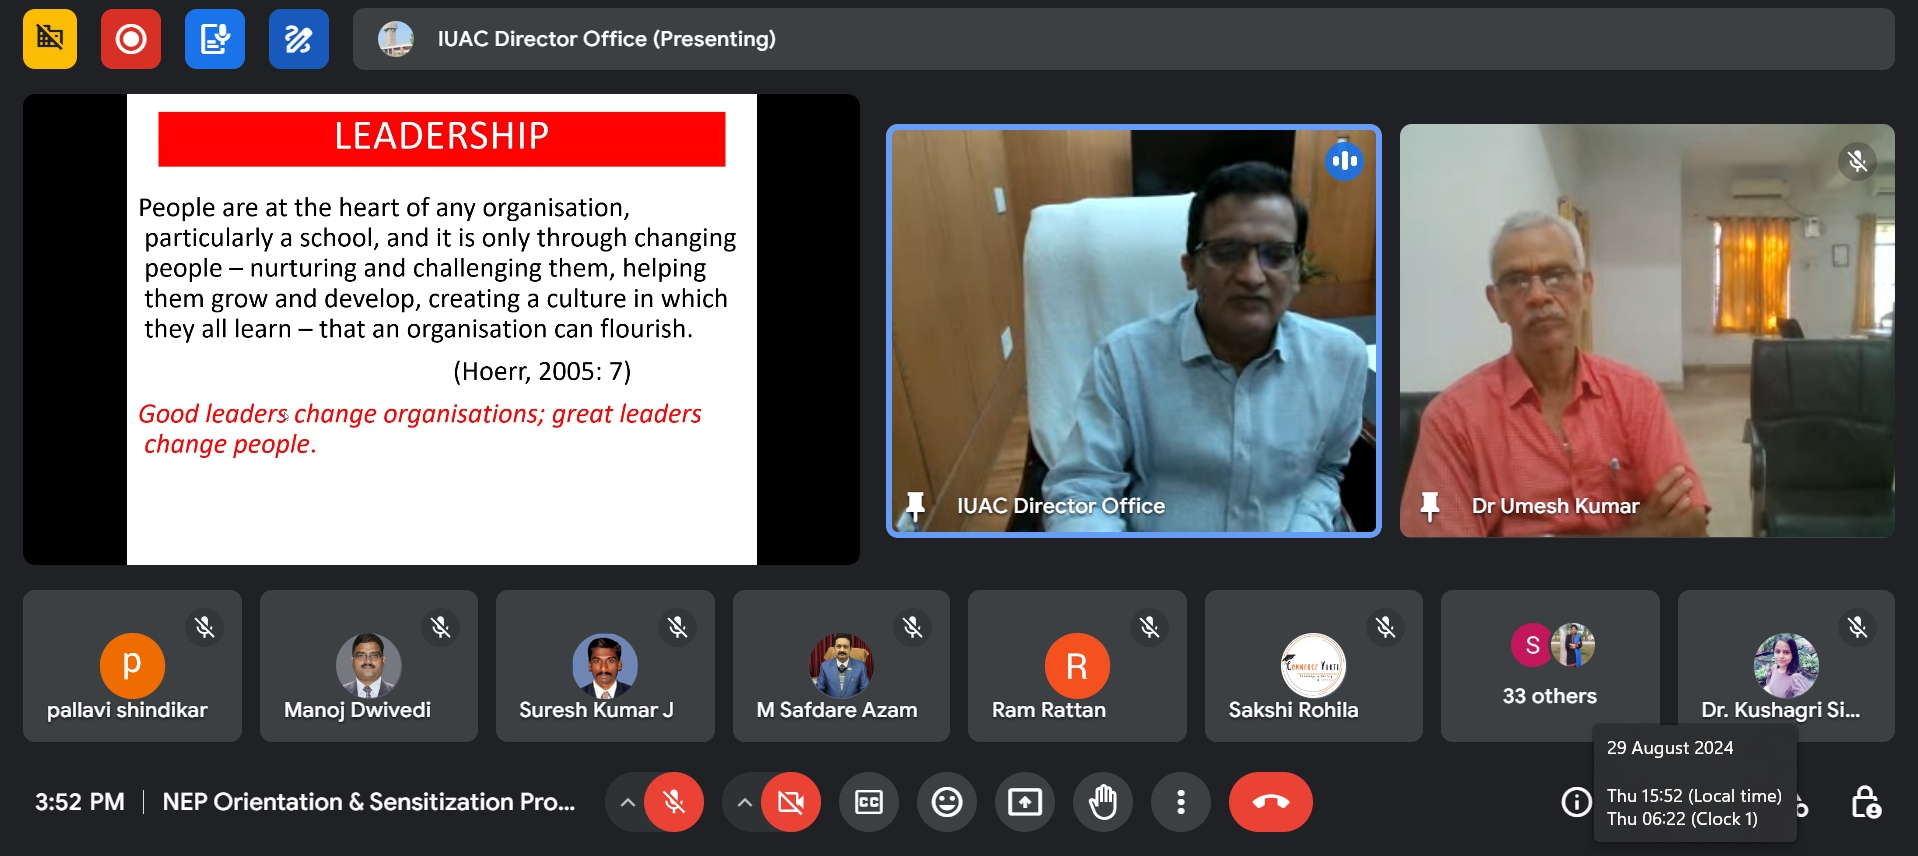Open meeting details info icon

(1576, 802)
